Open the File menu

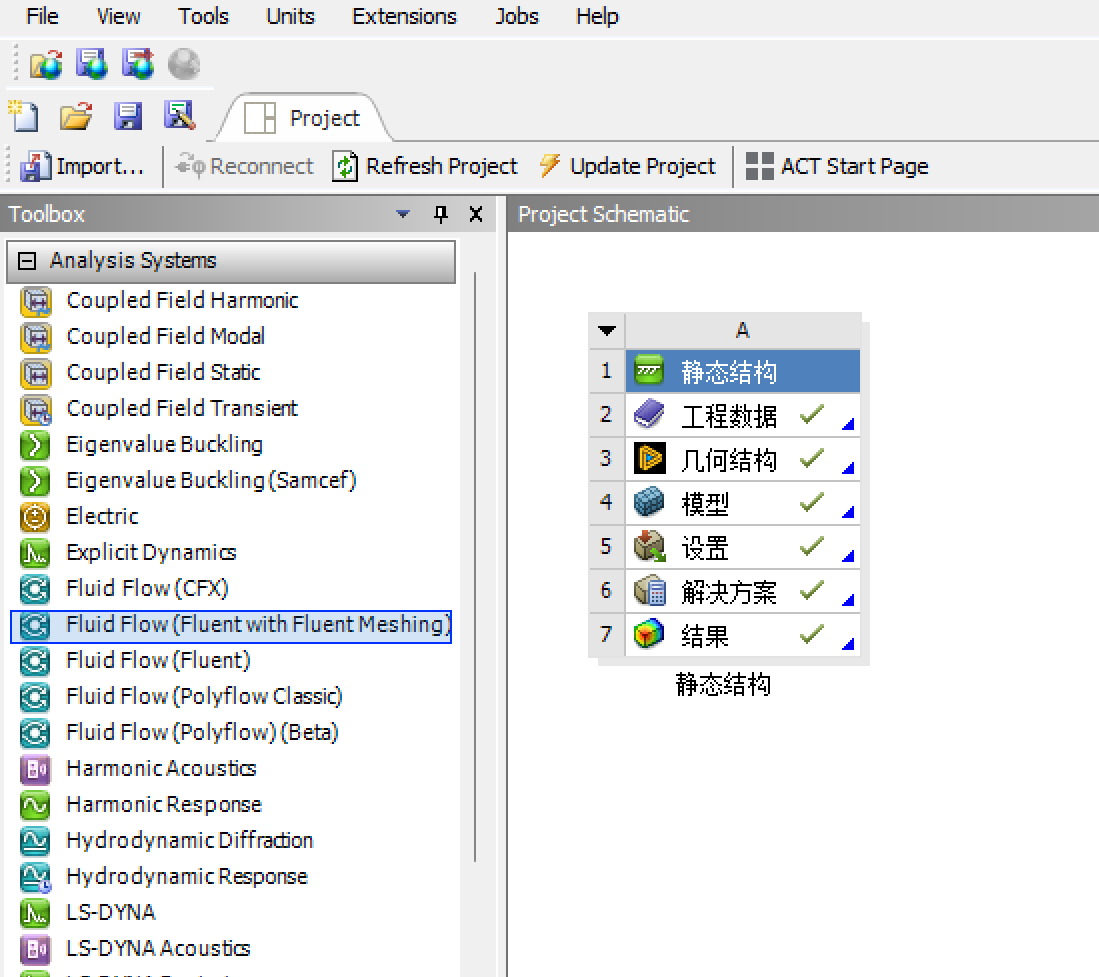coord(42,16)
